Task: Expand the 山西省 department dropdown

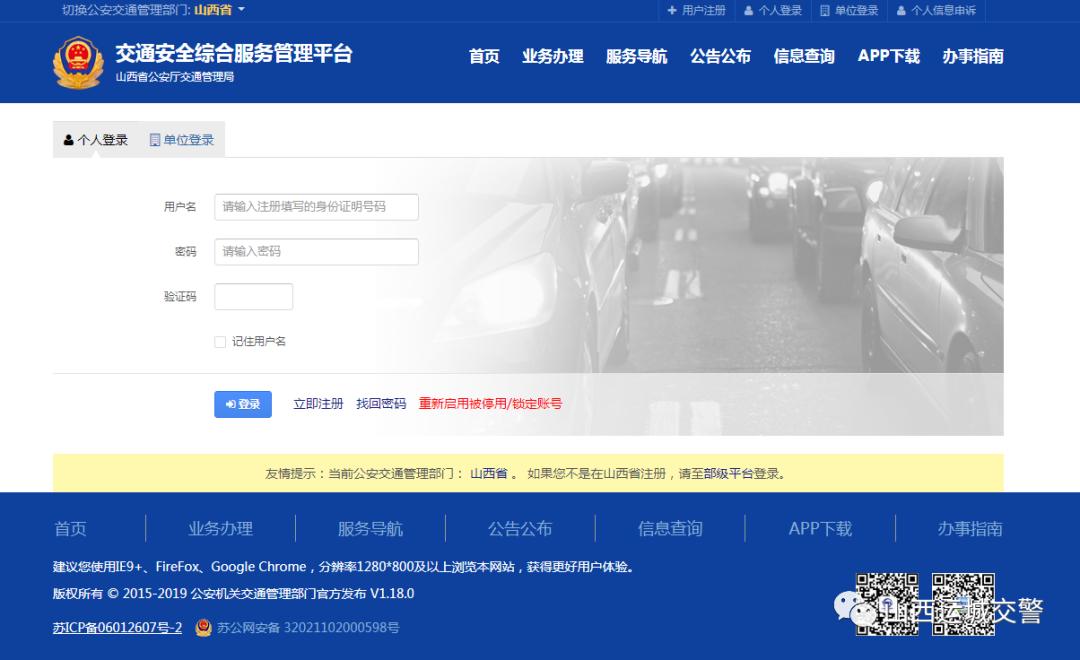Action: tap(219, 10)
